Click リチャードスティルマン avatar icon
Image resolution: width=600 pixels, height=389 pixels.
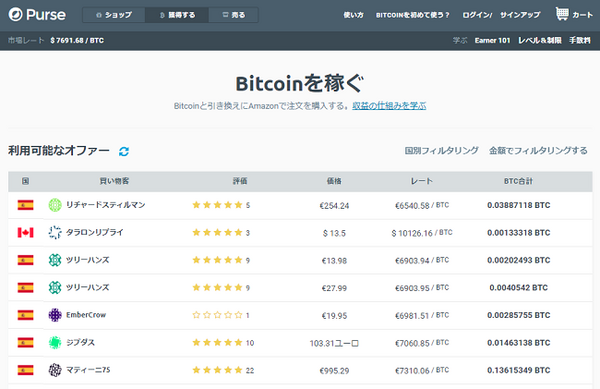pyautogui.click(x=55, y=205)
